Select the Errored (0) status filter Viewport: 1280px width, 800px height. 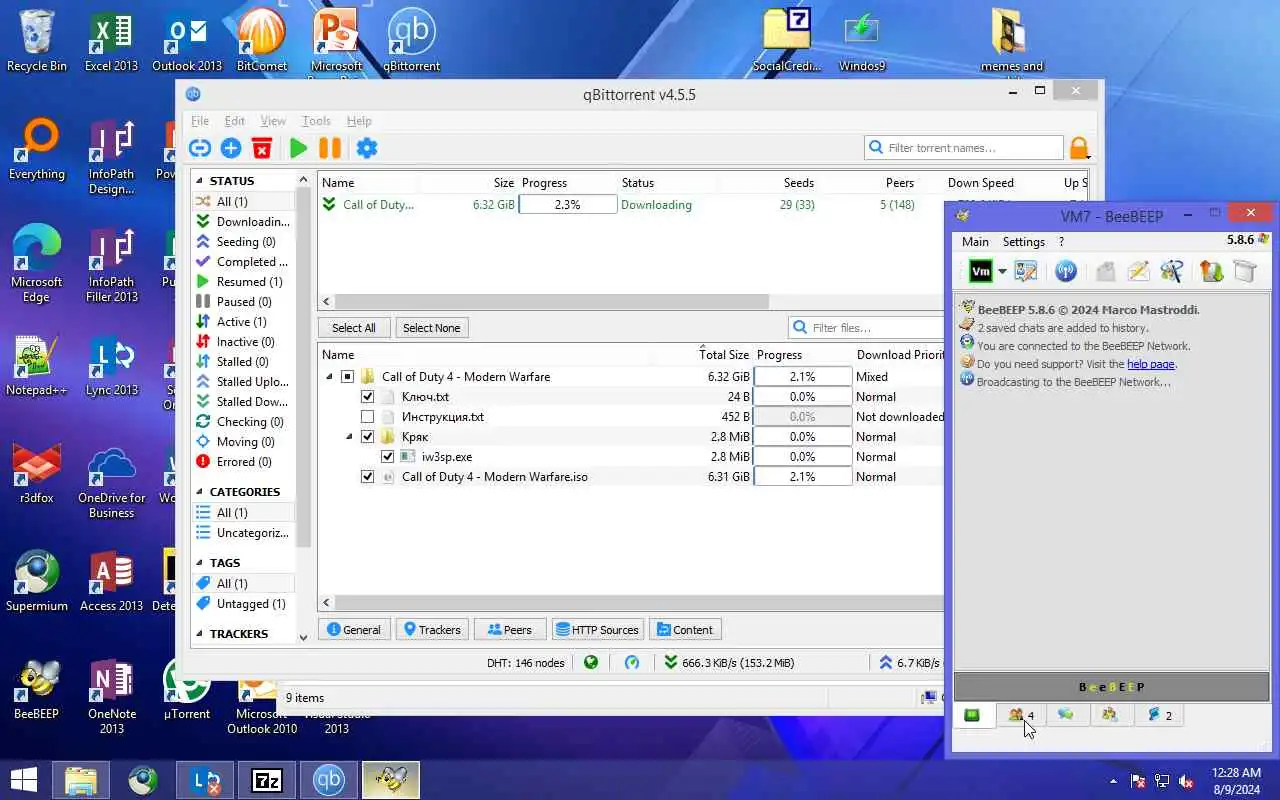pos(243,462)
